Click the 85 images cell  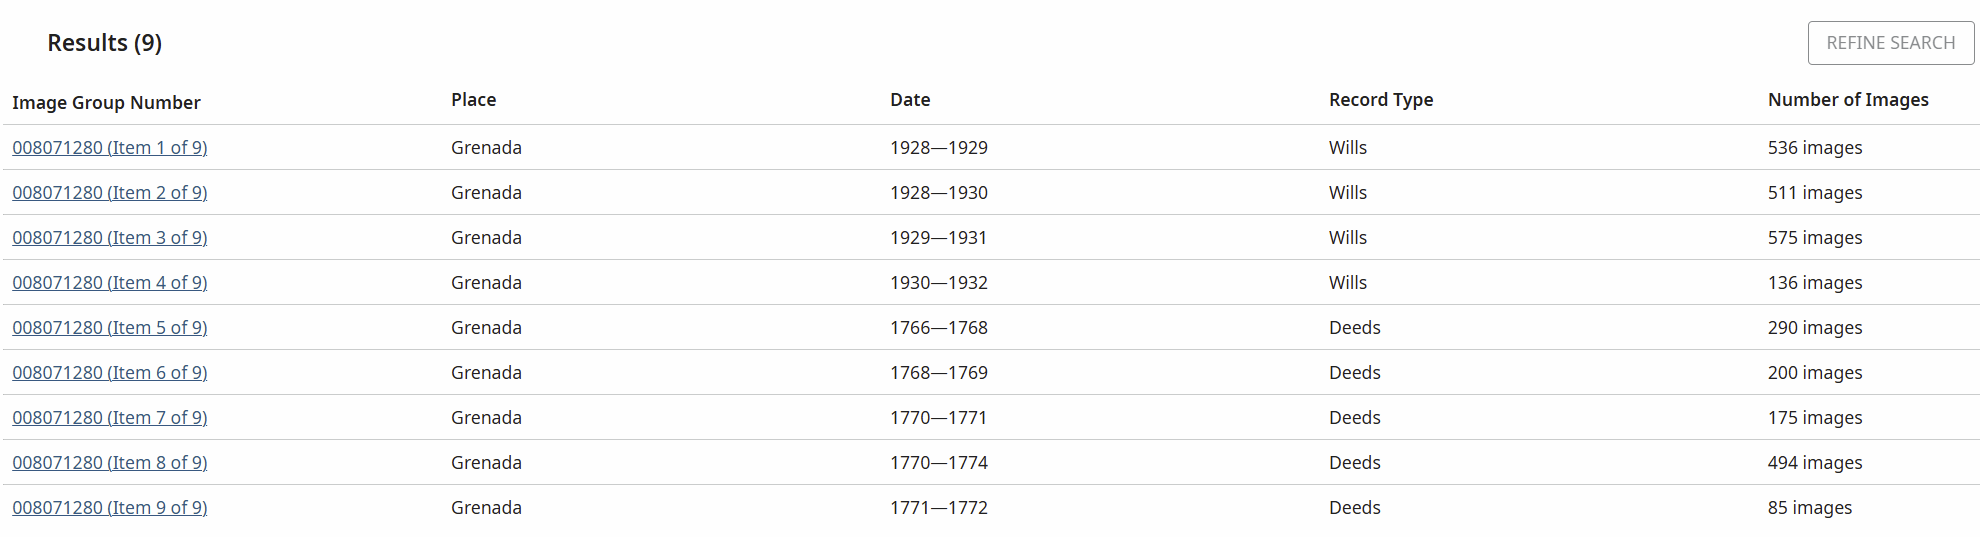tap(1809, 508)
